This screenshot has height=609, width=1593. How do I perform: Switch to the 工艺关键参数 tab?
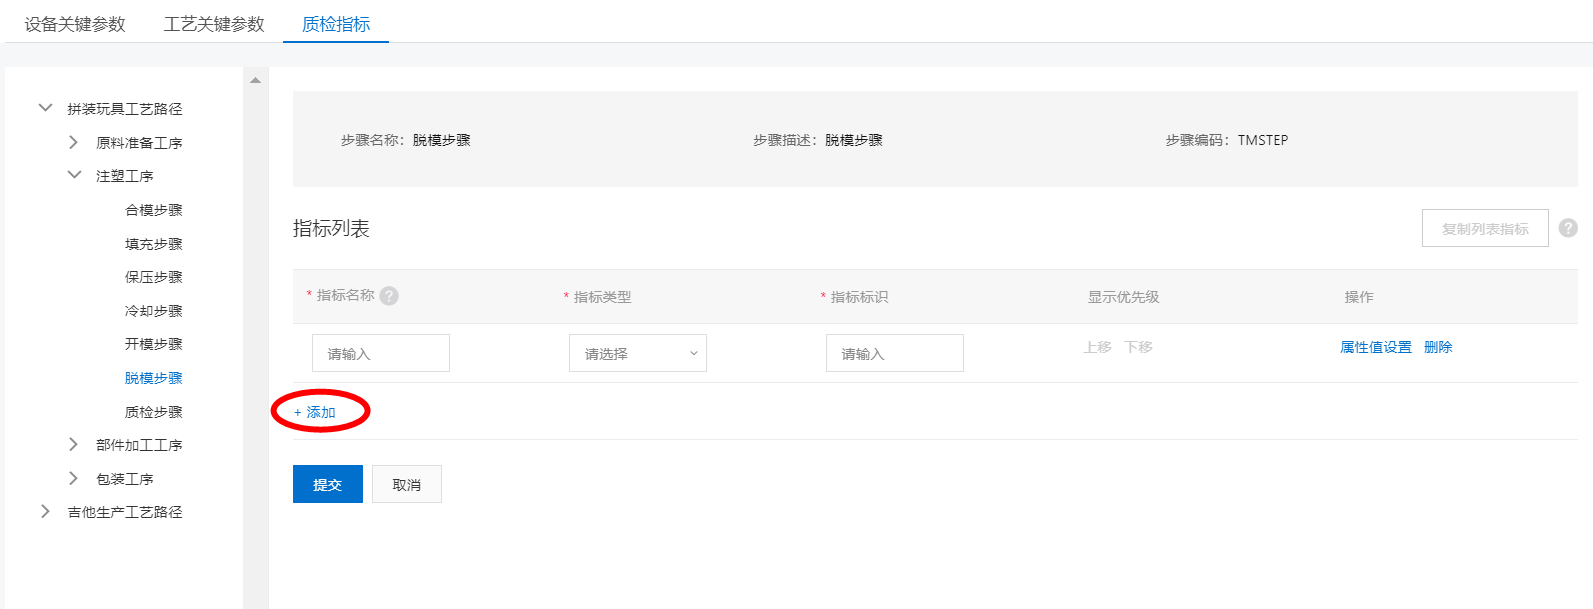(x=214, y=24)
